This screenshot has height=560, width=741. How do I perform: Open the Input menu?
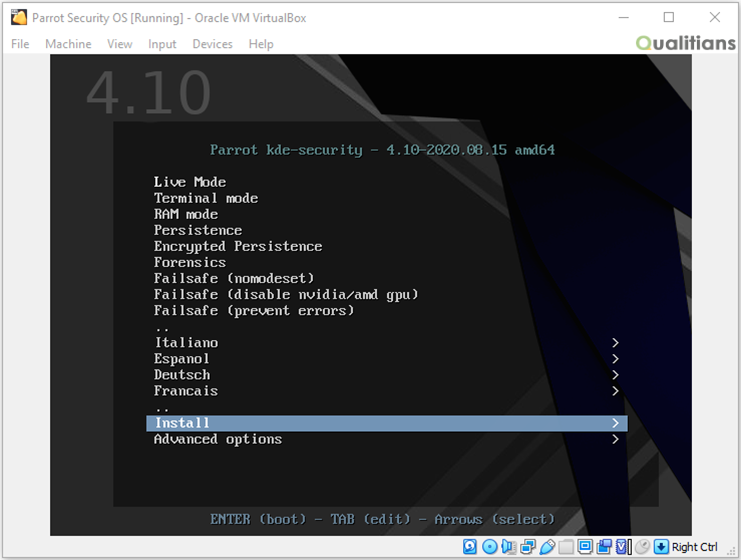[162, 44]
